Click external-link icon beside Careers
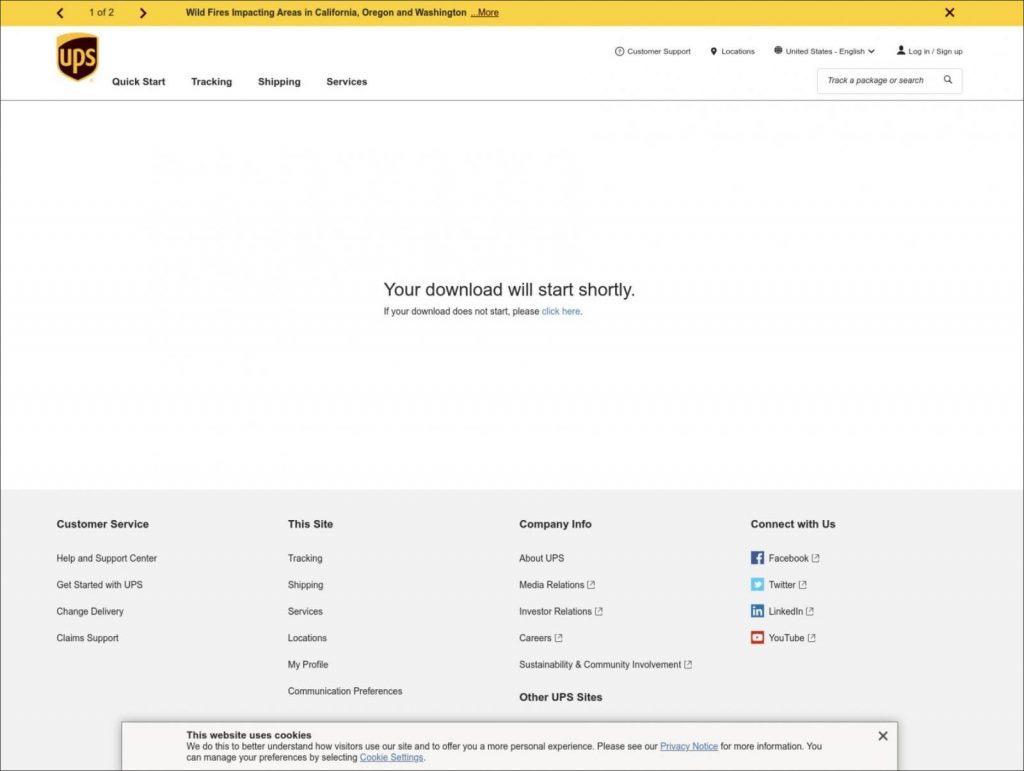The height and width of the screenshot is (771, 1024). tap(558, 638)
